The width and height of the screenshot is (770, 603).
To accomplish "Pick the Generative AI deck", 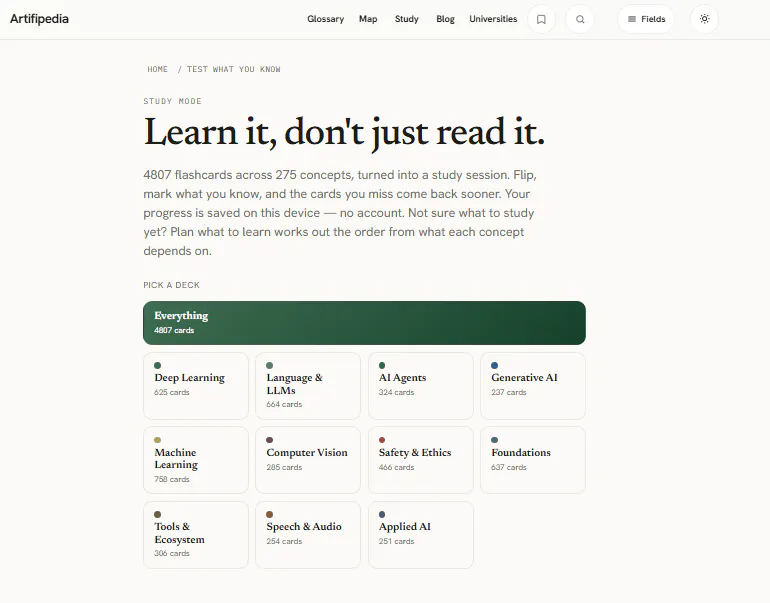I will pyautogui.click(x=533, y=386).
